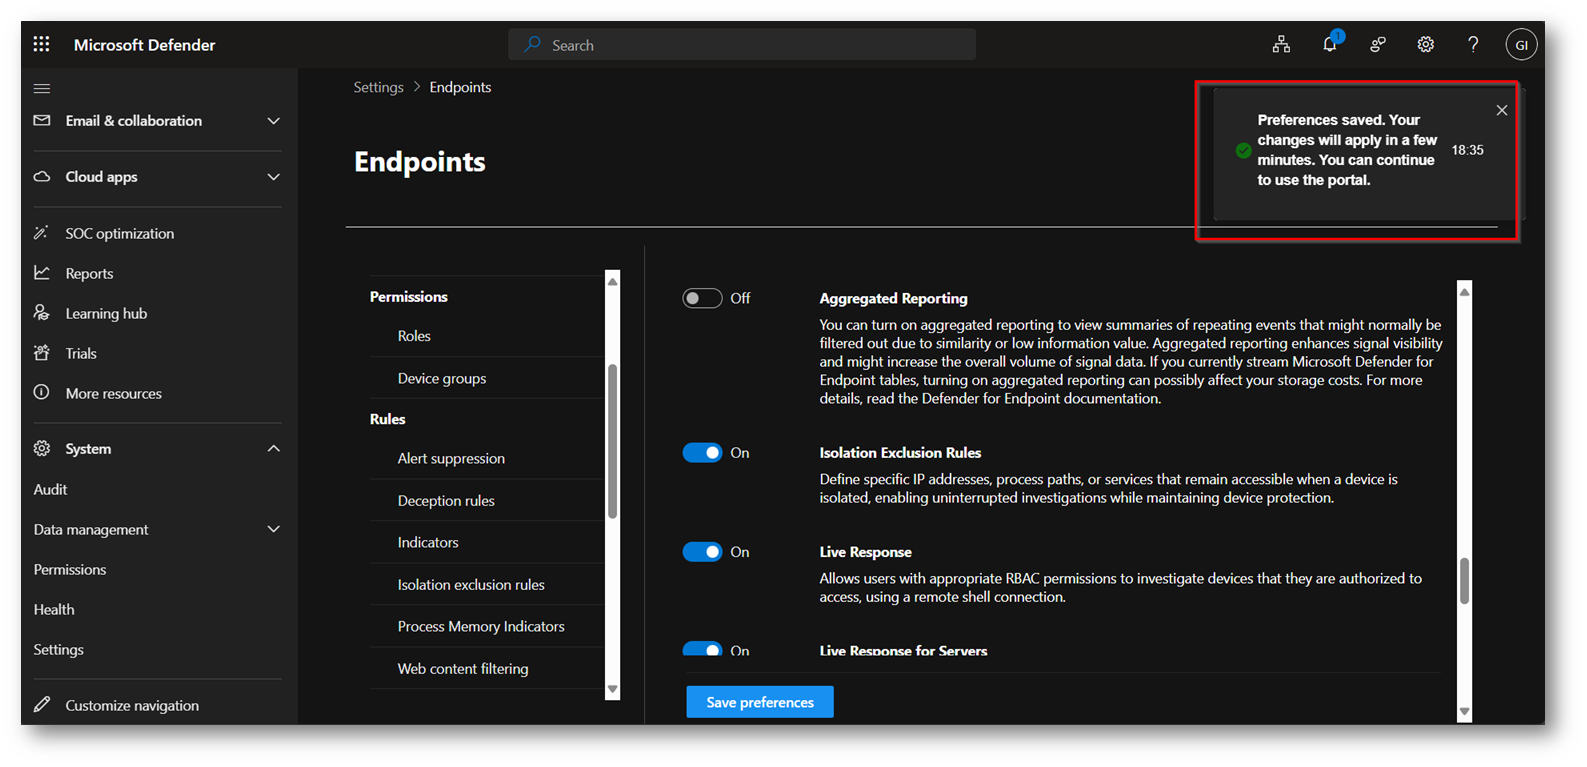Open Settings under System in sidebar
Screen dimensions: 1587x767
click(x=59, y=649)
